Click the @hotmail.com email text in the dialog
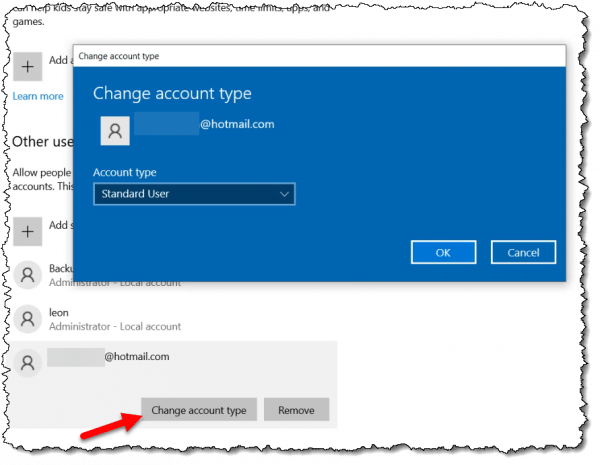600x465 pixels. click(237, 124)
